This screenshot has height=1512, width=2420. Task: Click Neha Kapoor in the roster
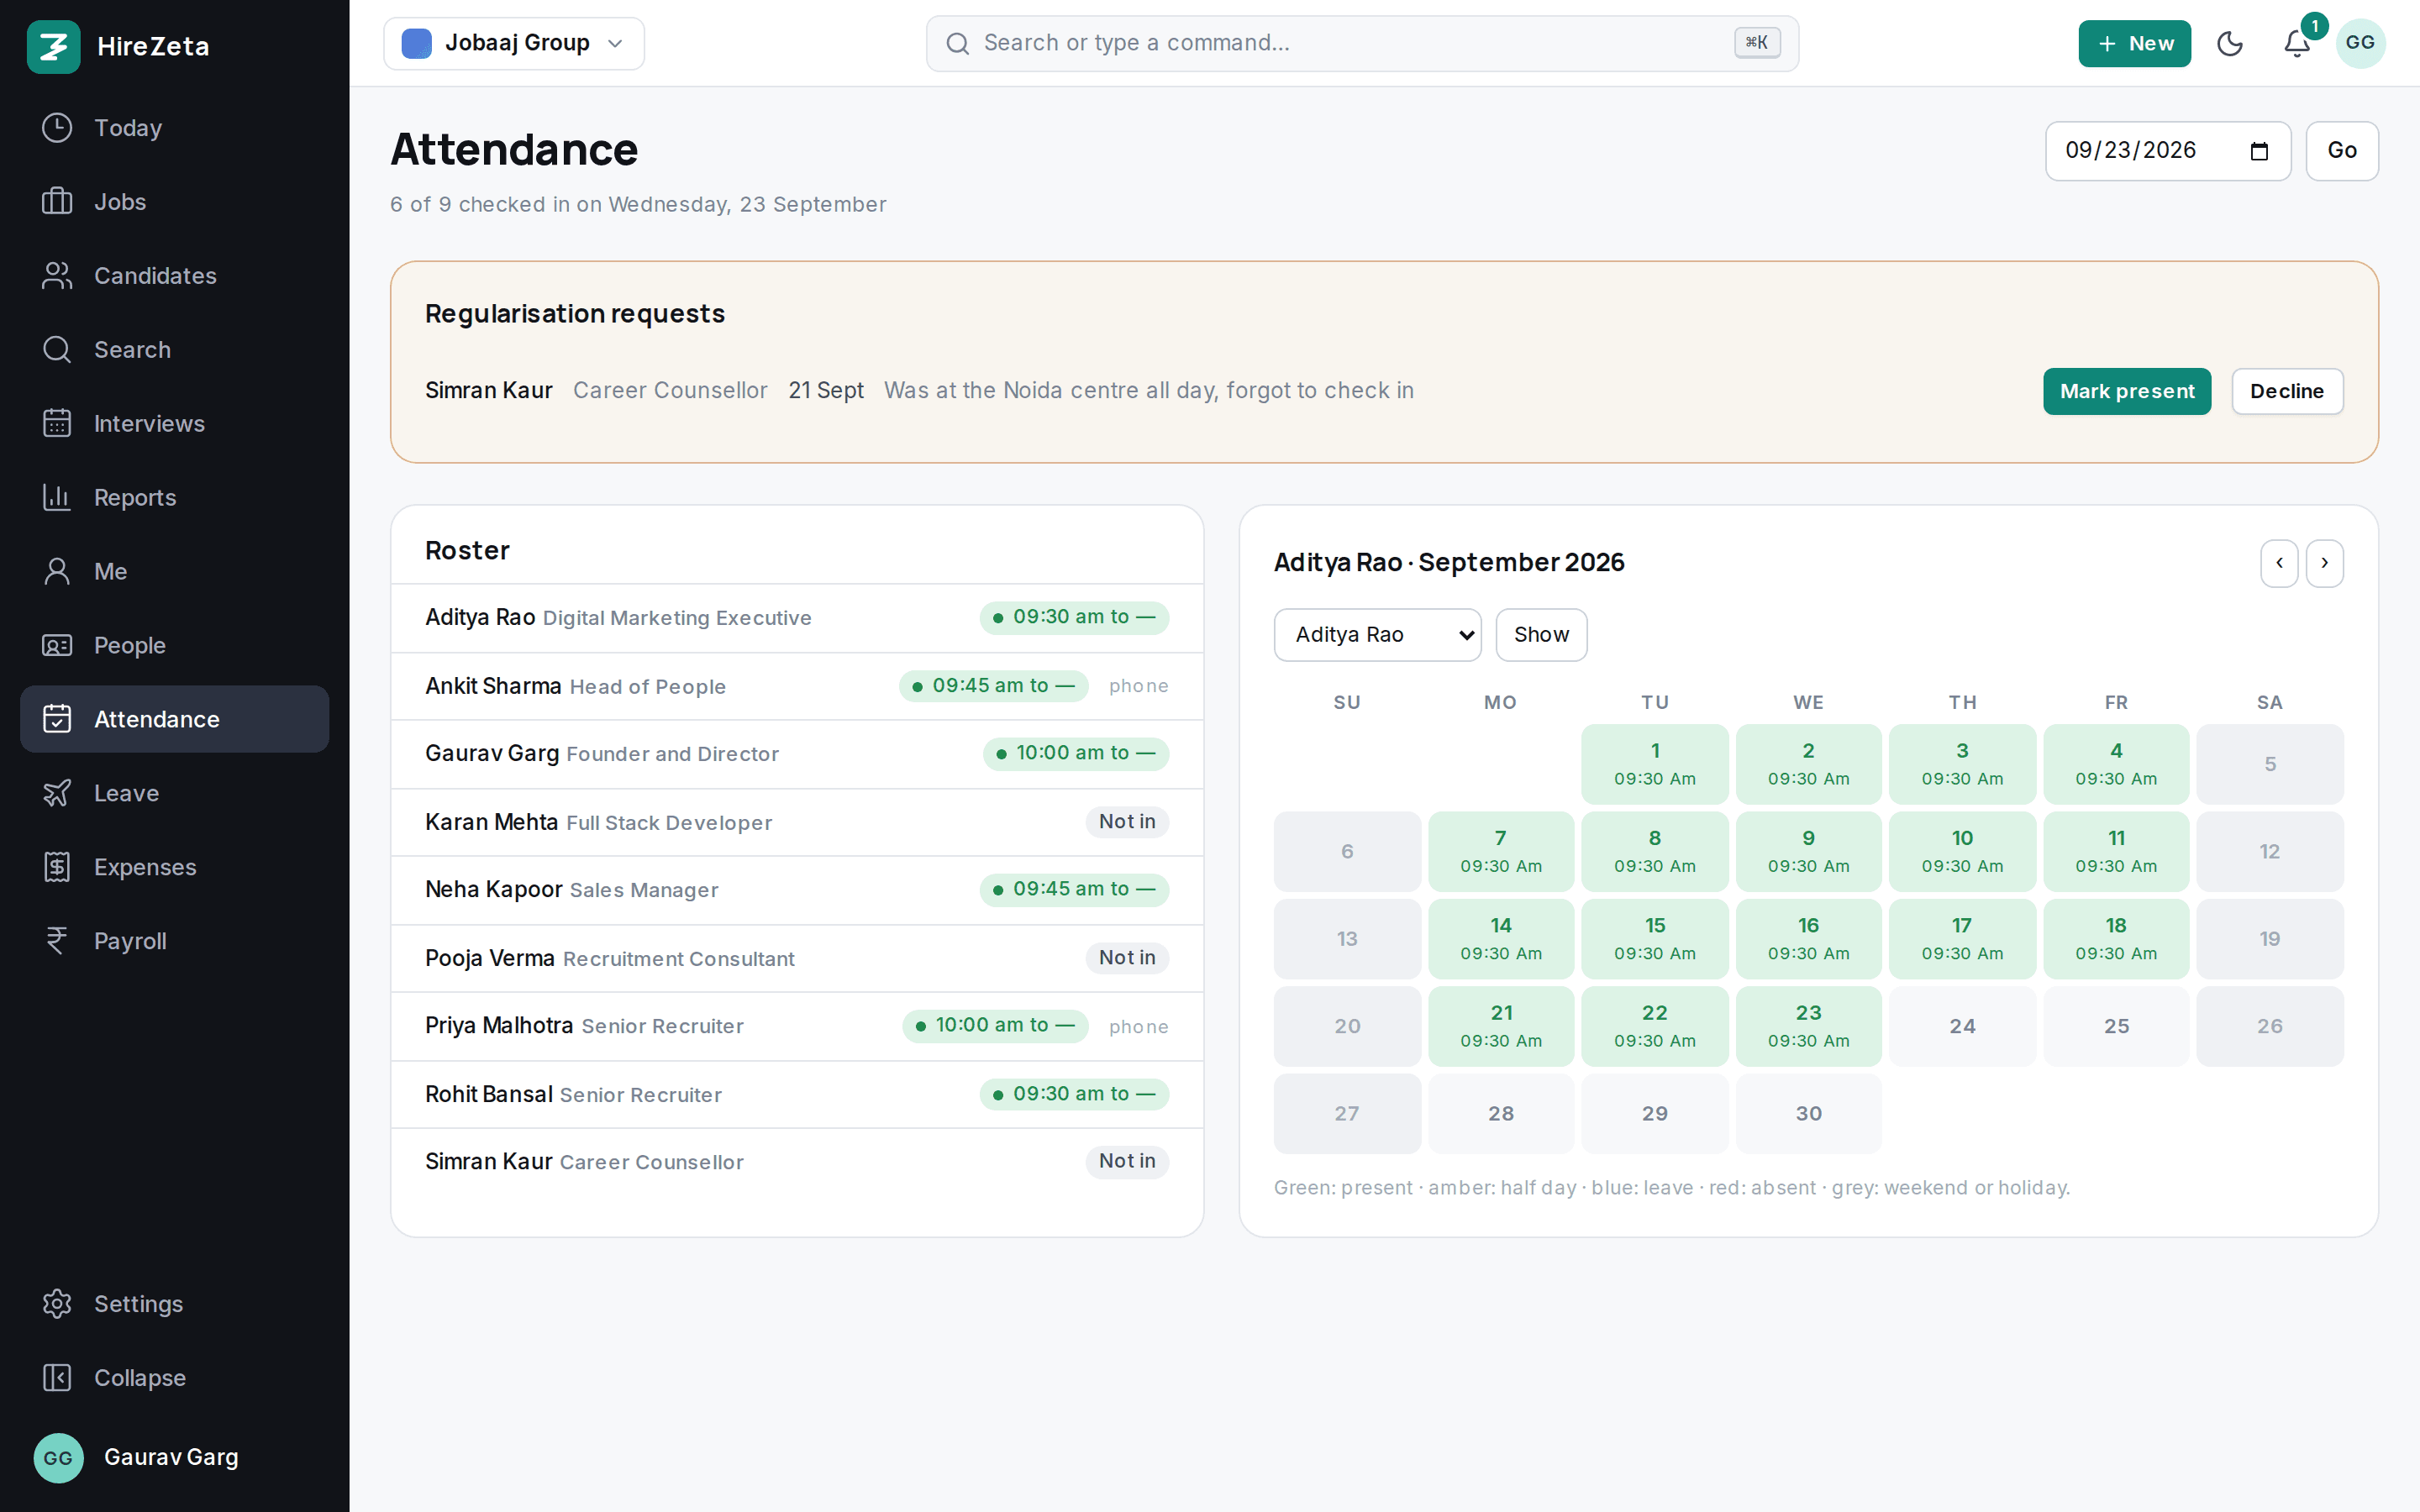tap(493, 890)
